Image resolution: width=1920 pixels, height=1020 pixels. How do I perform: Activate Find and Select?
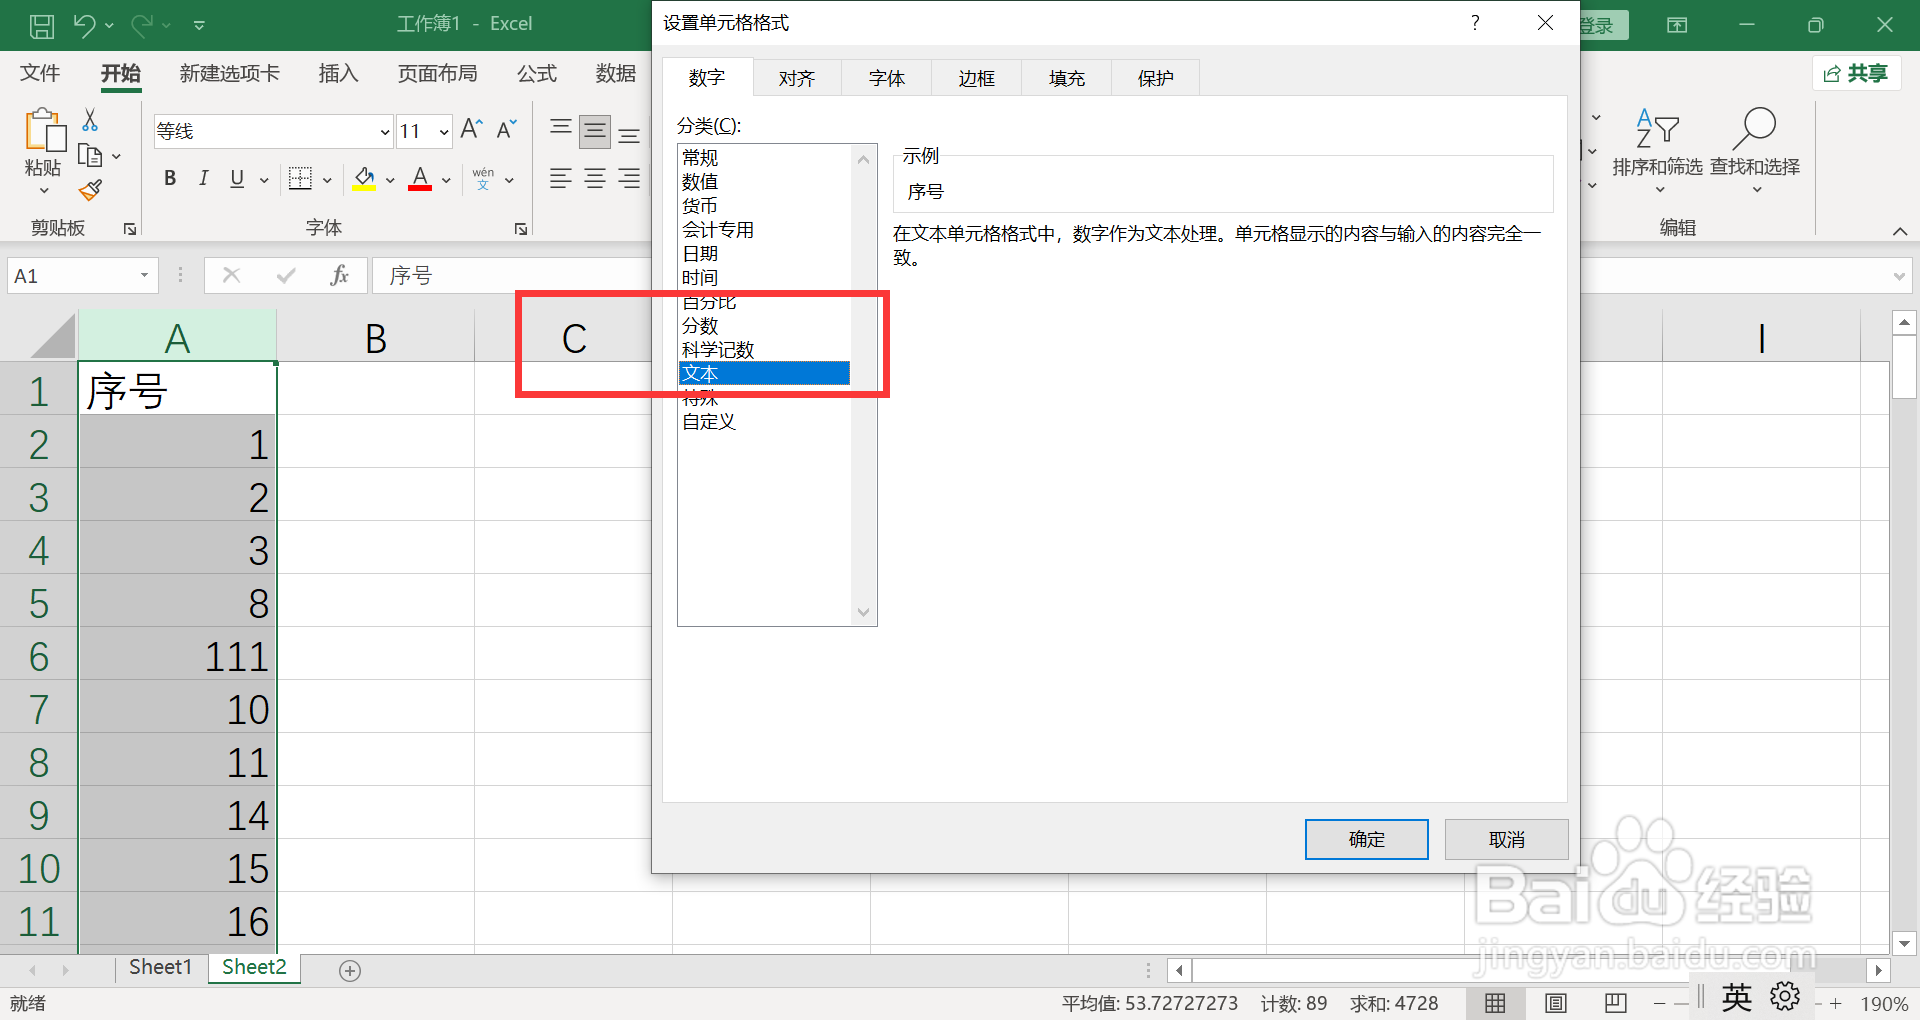click(1755, 148)
